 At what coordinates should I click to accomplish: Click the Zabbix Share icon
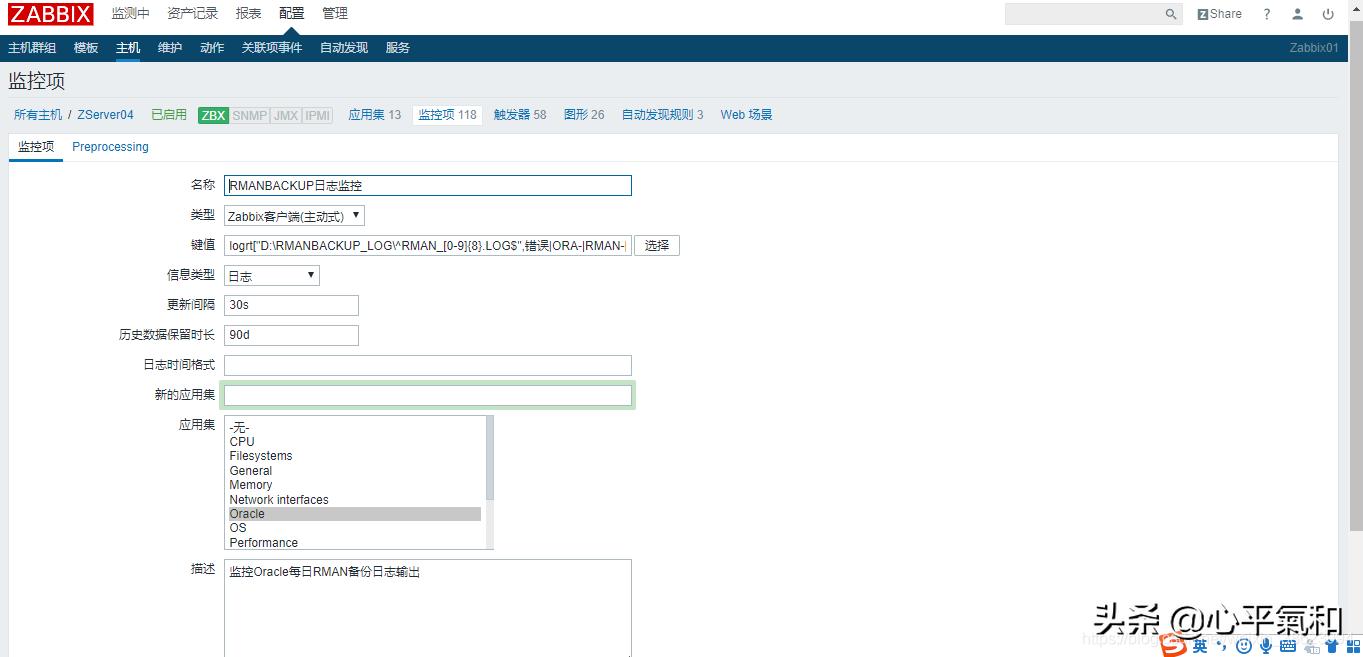[x=1218, y=14]
